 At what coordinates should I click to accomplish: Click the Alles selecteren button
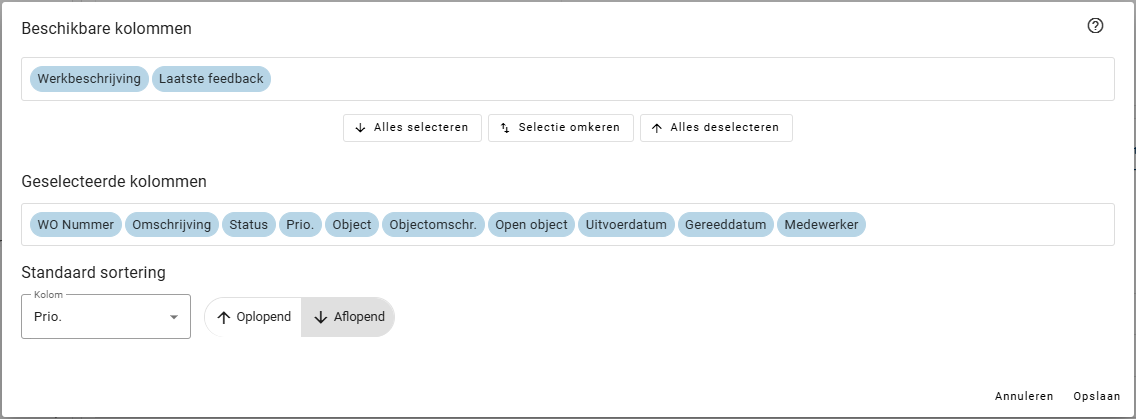tap(412, 128)
